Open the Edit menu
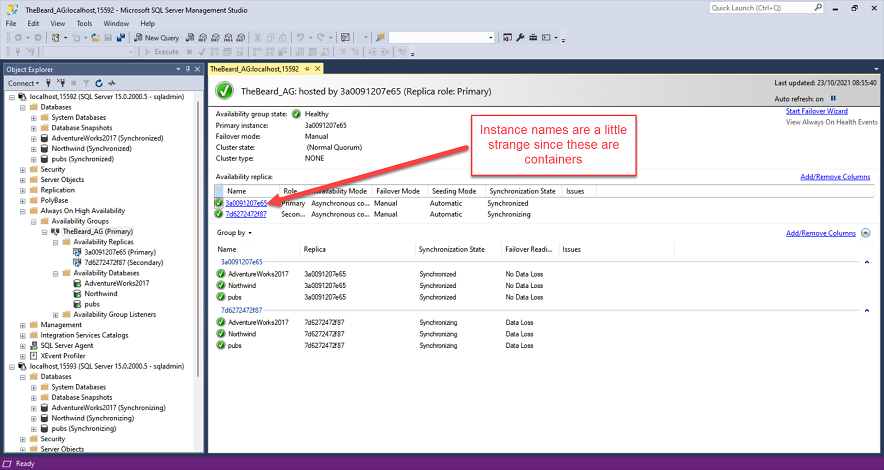884x470 pixels. coord(33,24)
